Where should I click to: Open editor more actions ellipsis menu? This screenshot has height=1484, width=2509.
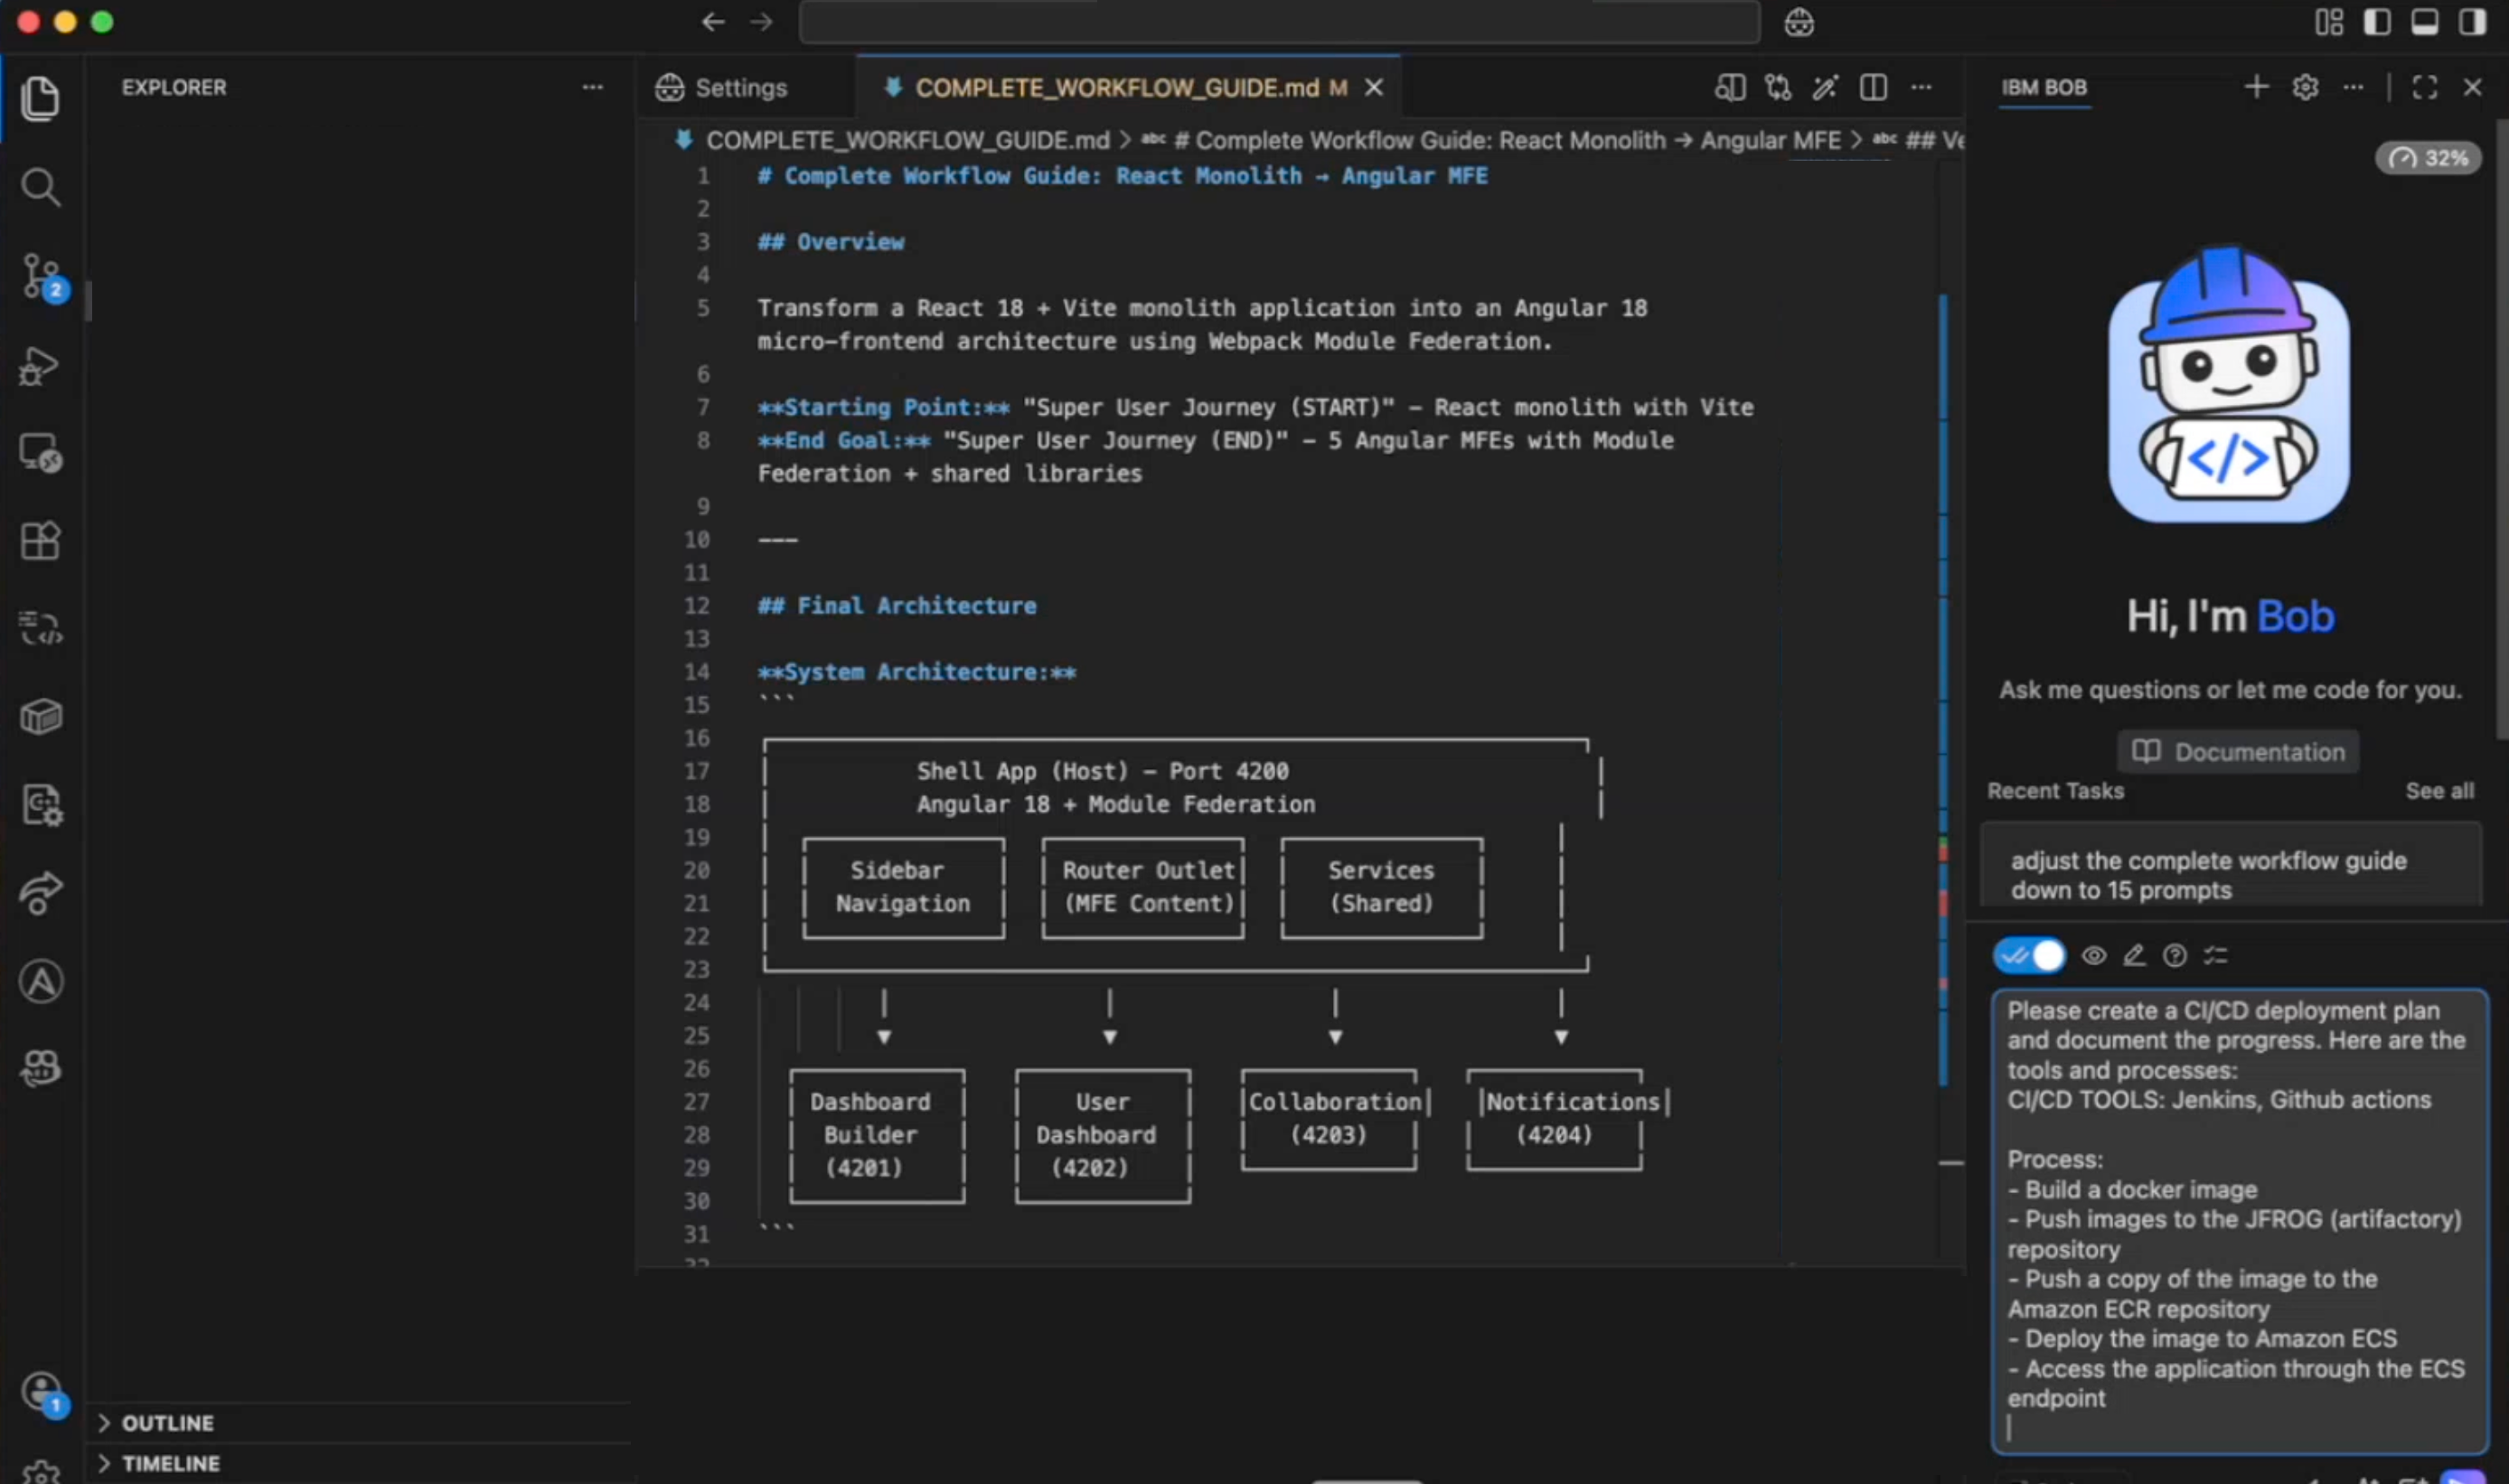(x=1921, y=88)
